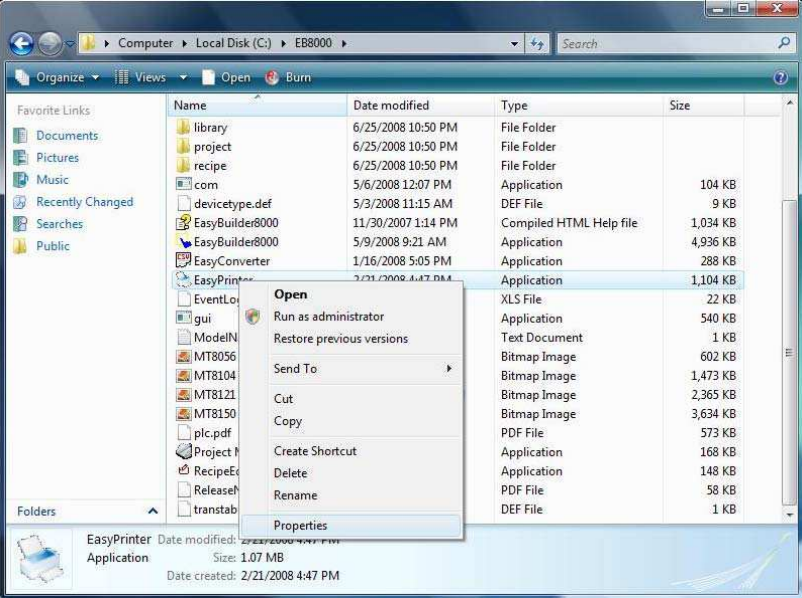The width and height of the screenshot is (802, 598).
Task: Click the Search magnifier icon
Action: tap(784, 43)
